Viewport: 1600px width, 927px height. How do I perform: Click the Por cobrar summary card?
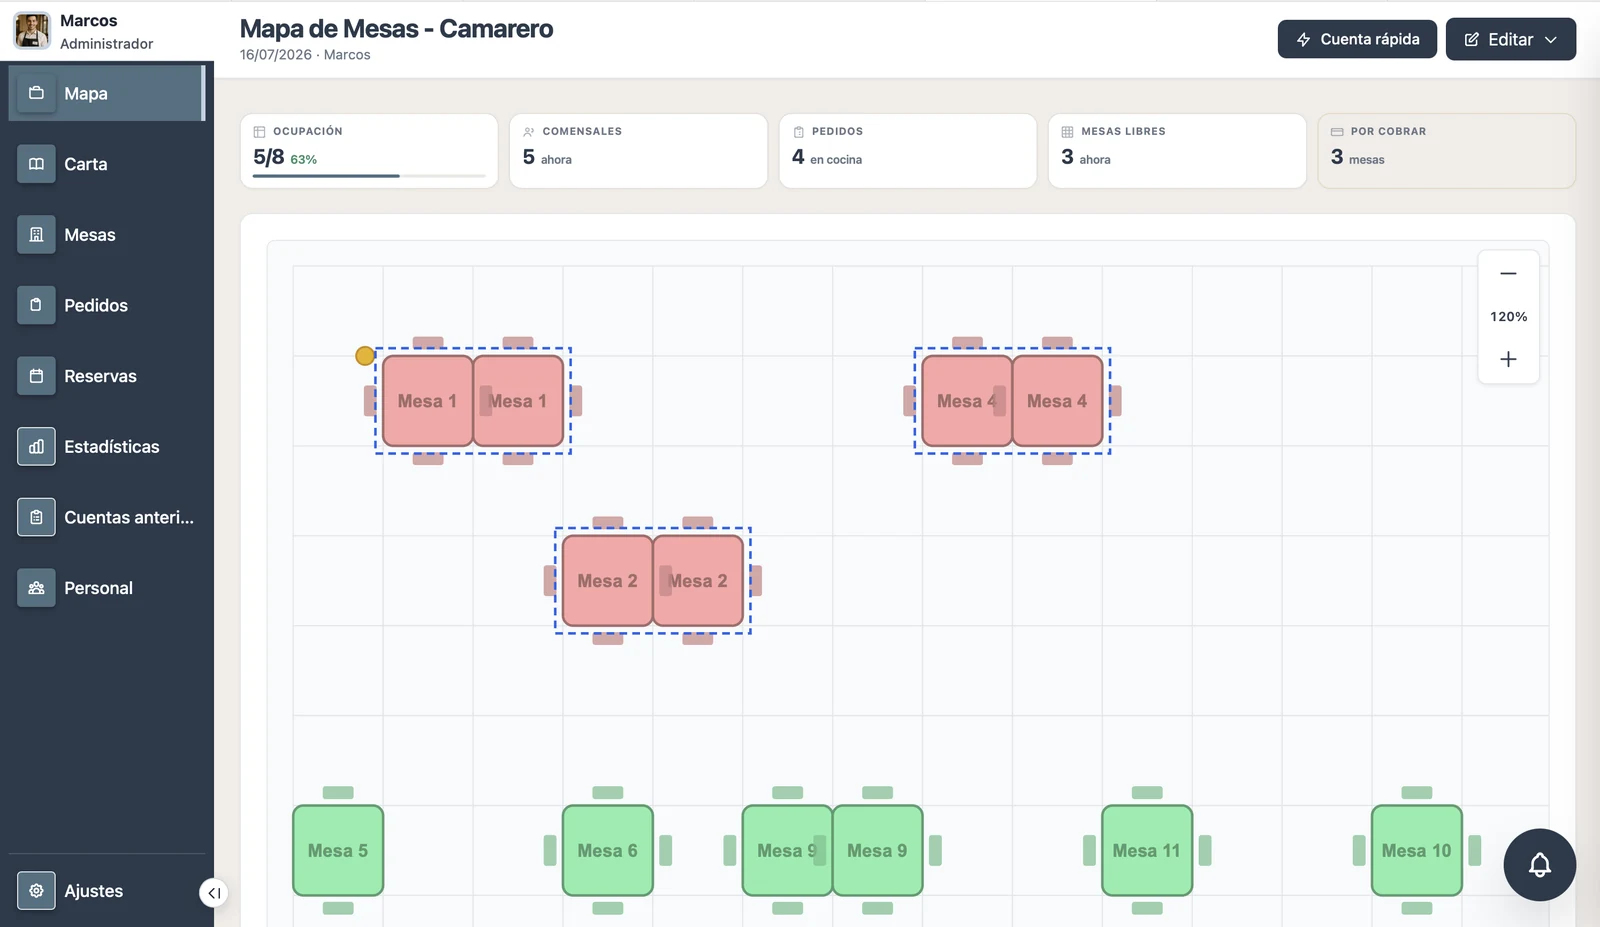[x=1446, y=151]
